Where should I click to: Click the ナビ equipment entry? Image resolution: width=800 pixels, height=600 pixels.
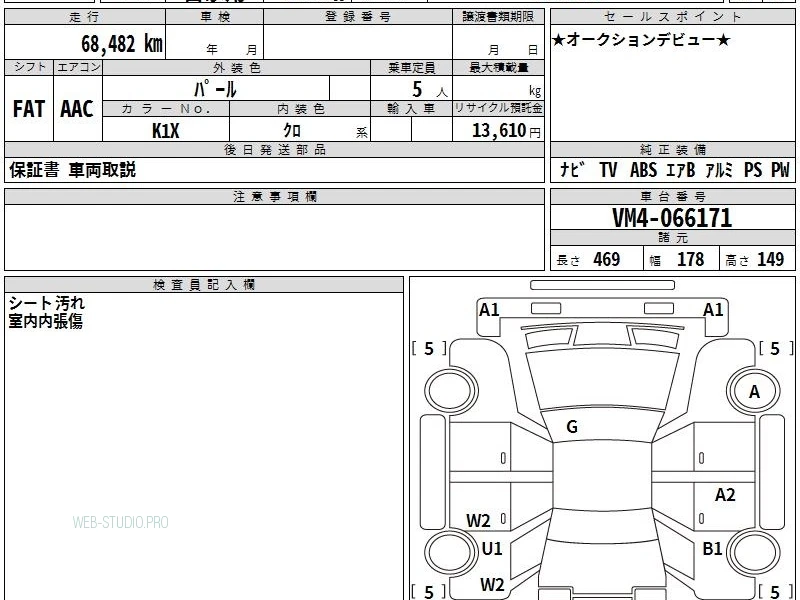tap(572, 170)
